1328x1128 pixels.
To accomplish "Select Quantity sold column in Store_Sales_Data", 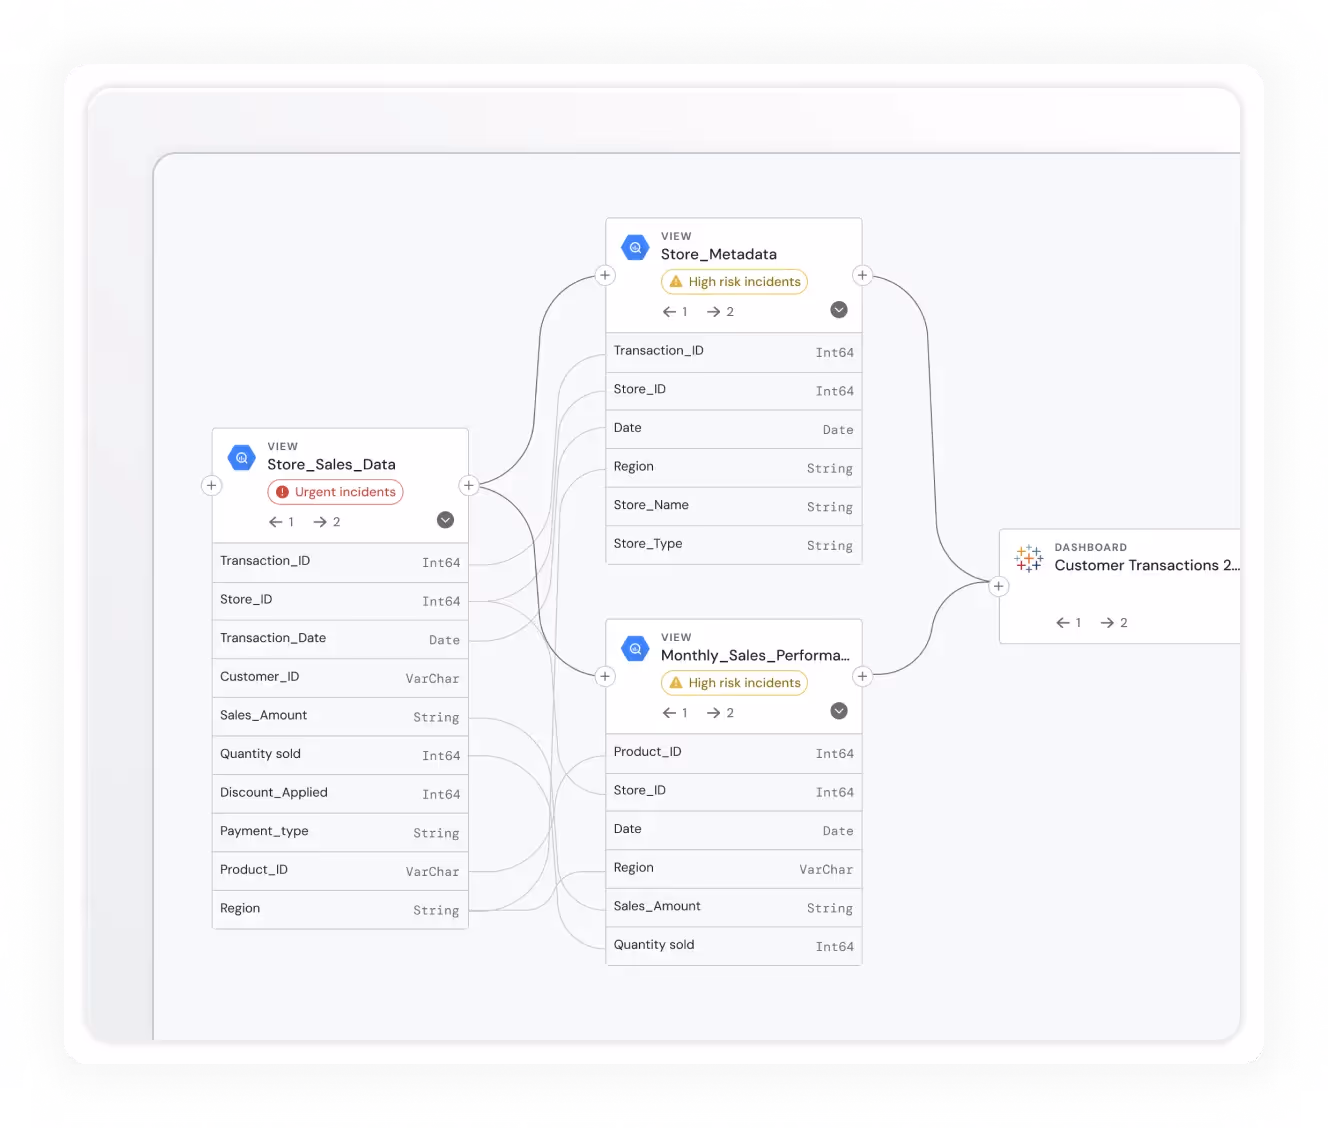I will click(x=340, y=755).
